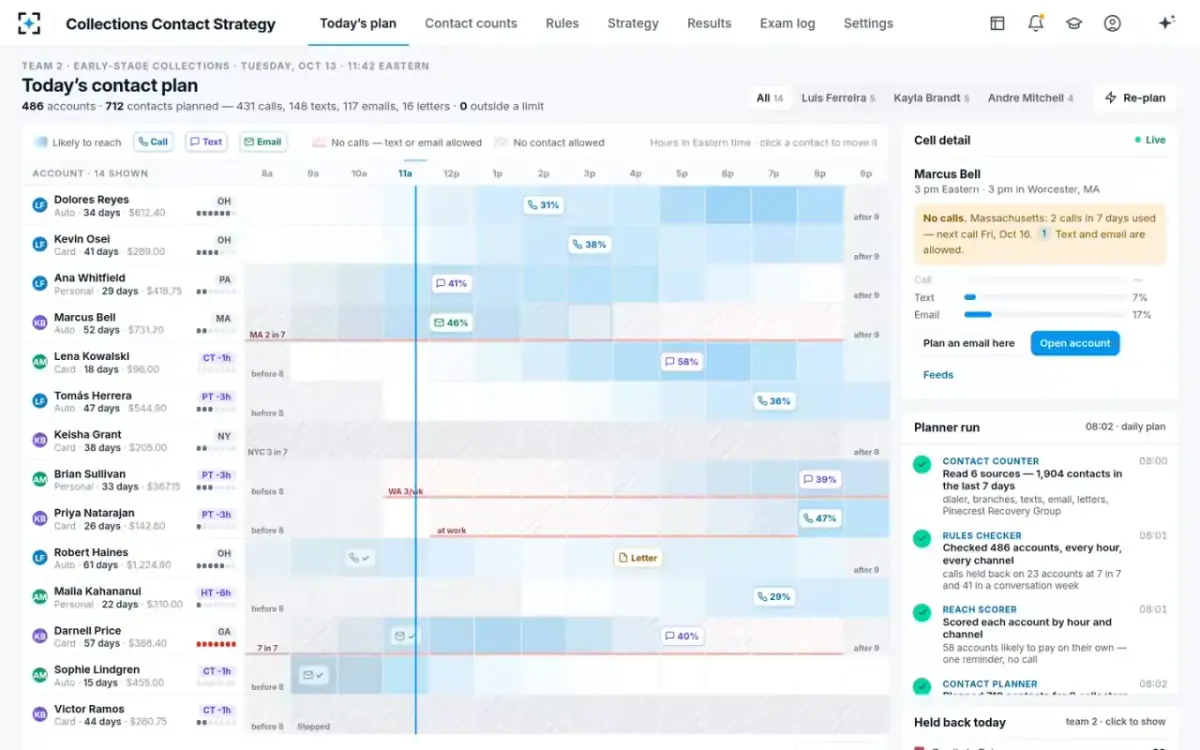The width and height of the screenshot is (1200, 750).
Task: Expand Held back today panel
Action: [x=1040, y=722]
